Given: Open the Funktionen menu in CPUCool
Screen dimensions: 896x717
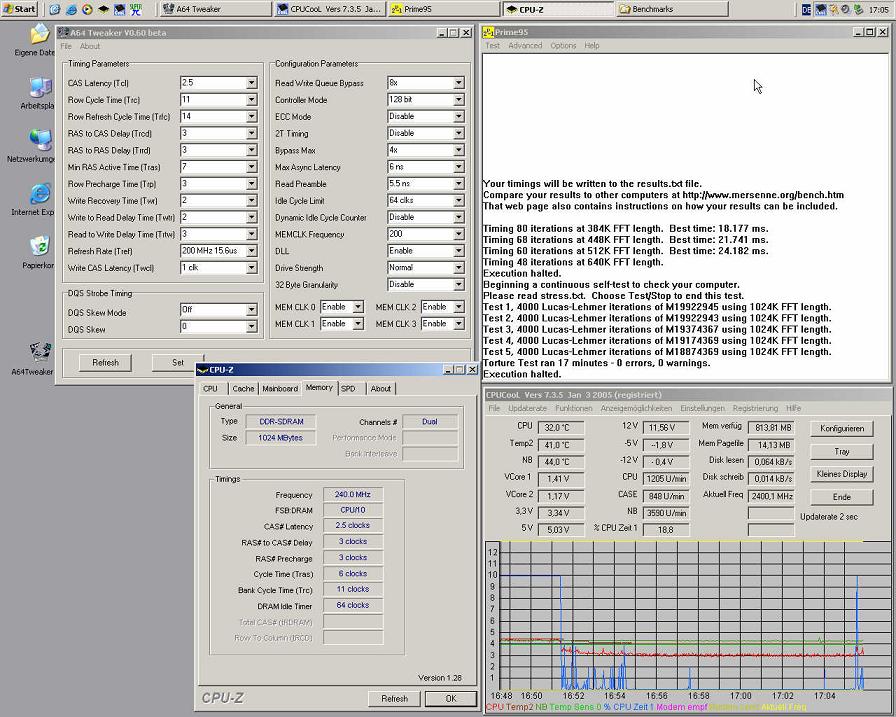Looking at the screenshot, I should [x=574, y=408].
